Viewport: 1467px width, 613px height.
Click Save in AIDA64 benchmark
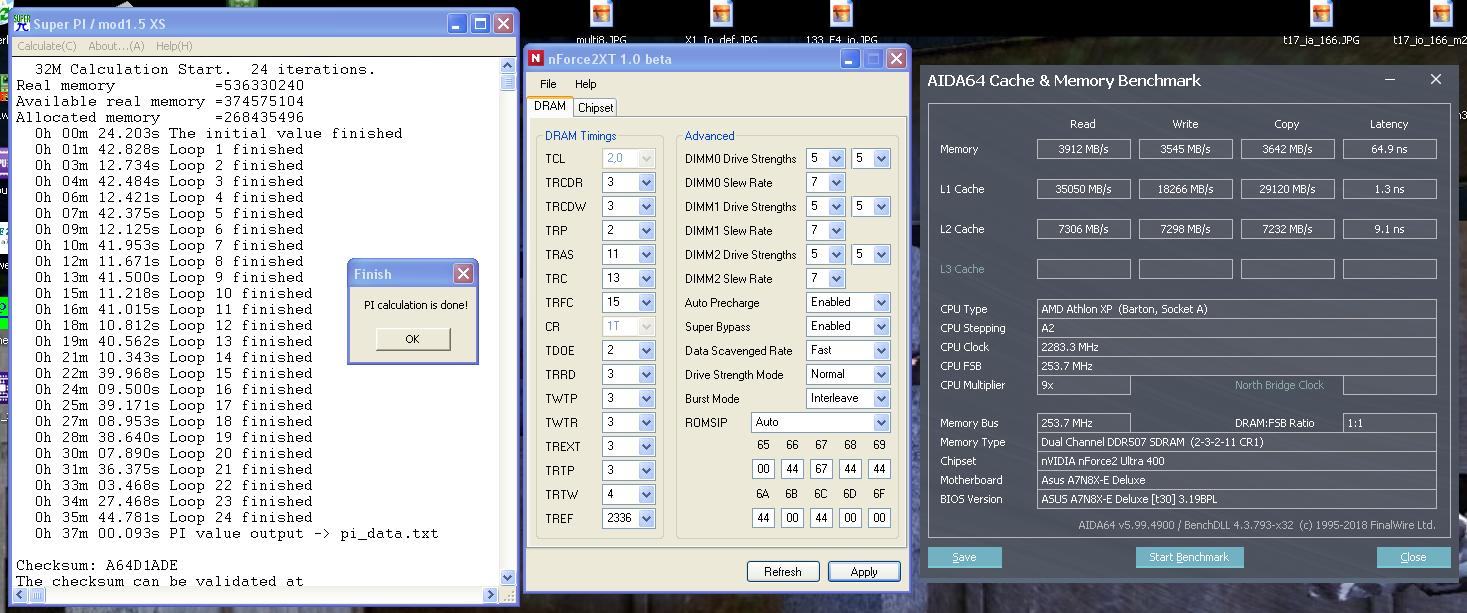[964, 557]
